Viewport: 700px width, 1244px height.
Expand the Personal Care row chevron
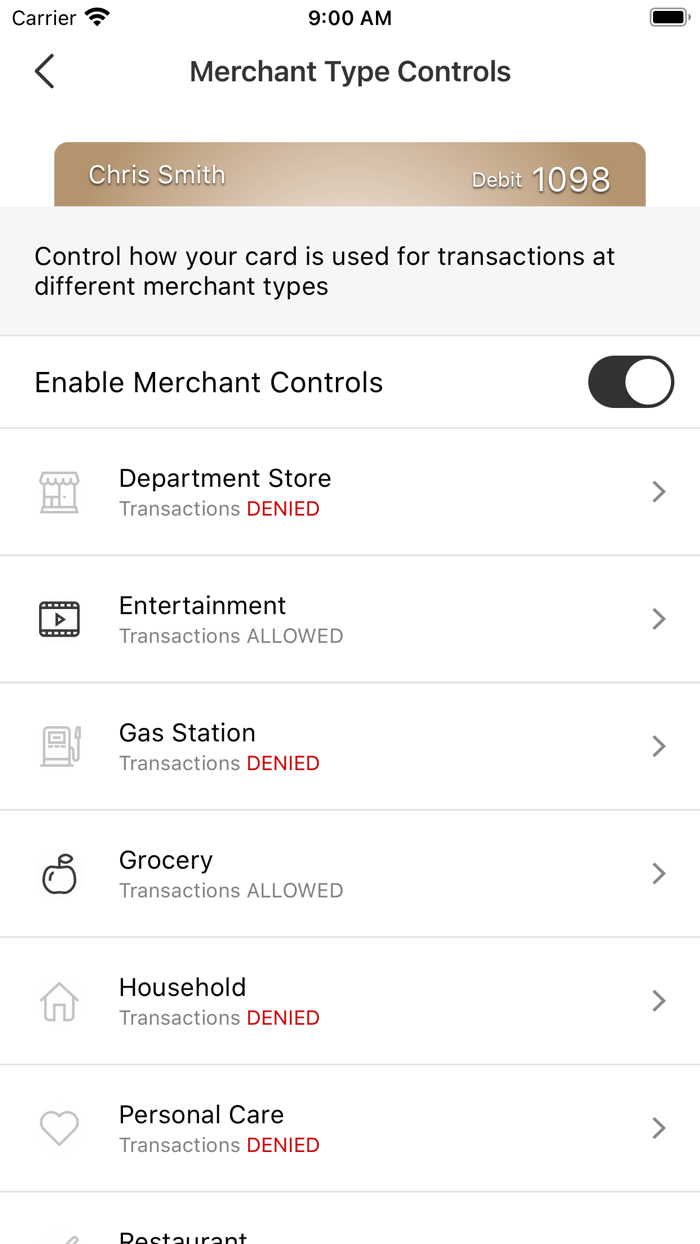(x=658, y=1127)
